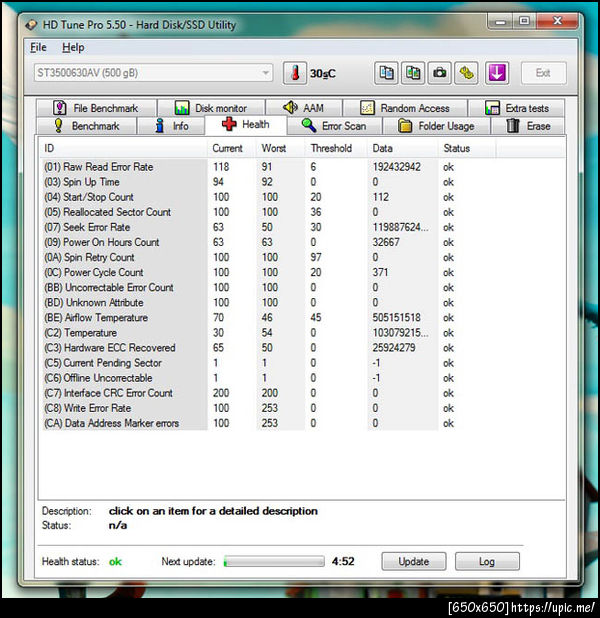
Task: Click the thermometer temperature icon
Action: 294,73
